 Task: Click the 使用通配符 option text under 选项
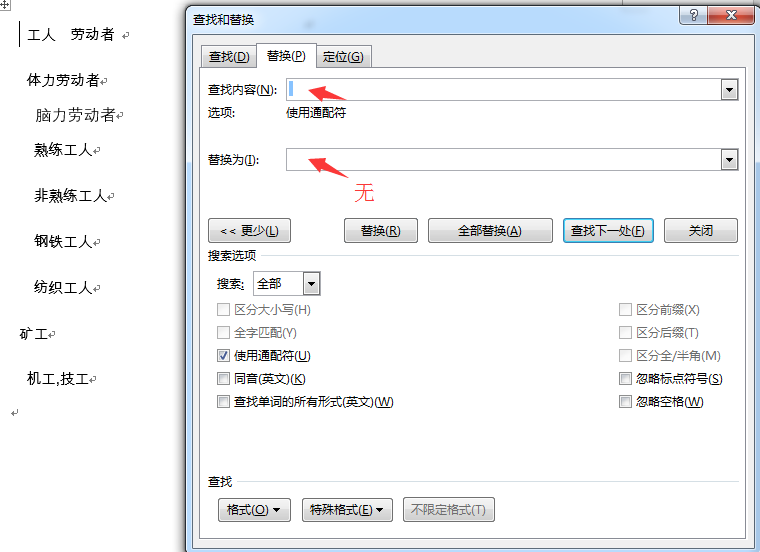click(316, 113)
